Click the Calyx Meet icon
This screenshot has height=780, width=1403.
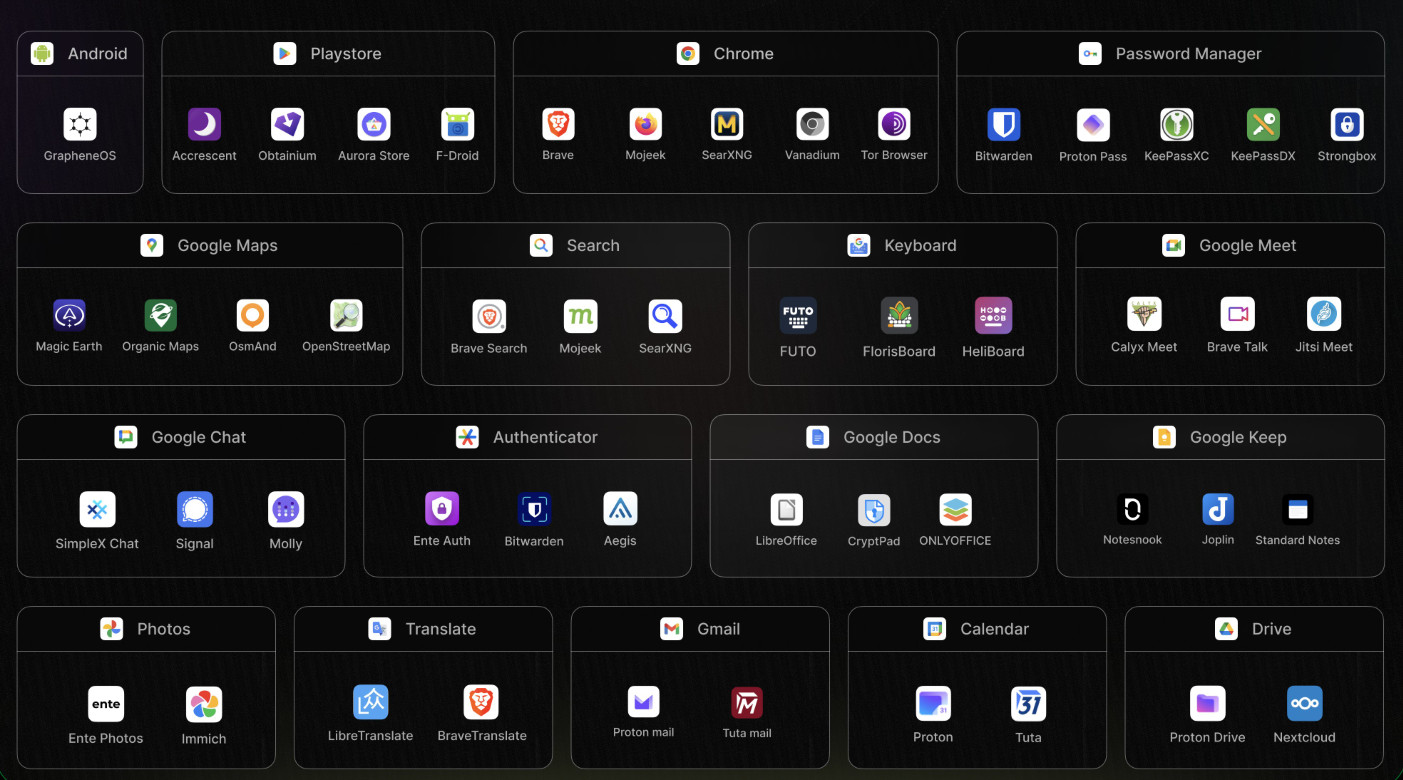1144,314
